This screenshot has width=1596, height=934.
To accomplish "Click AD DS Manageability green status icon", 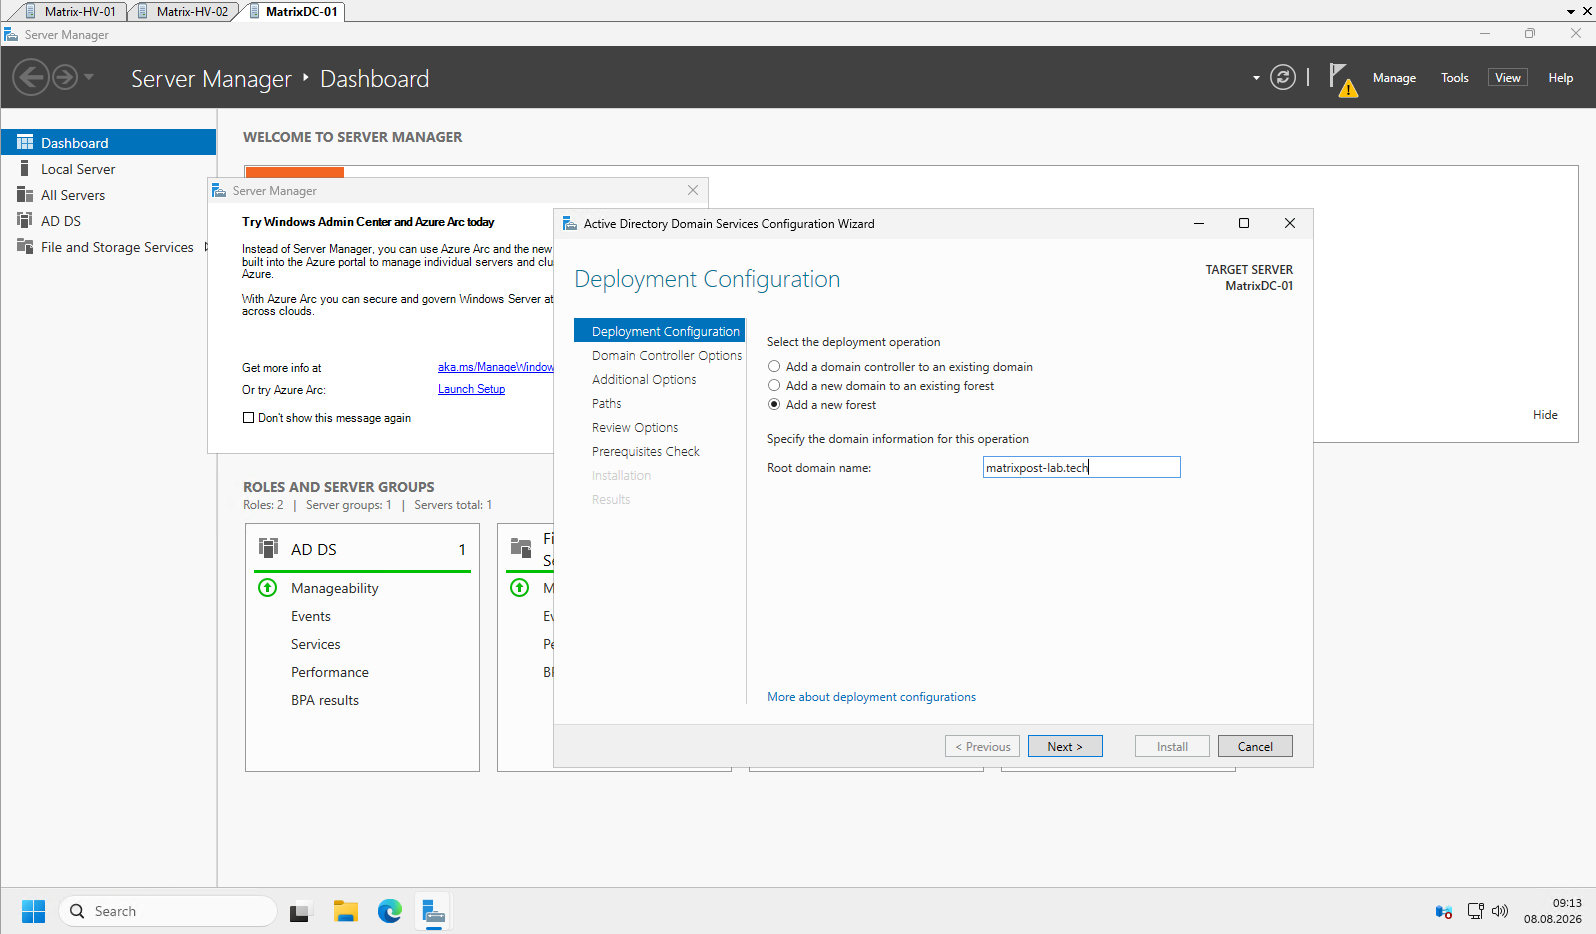I will click(267, 587).
